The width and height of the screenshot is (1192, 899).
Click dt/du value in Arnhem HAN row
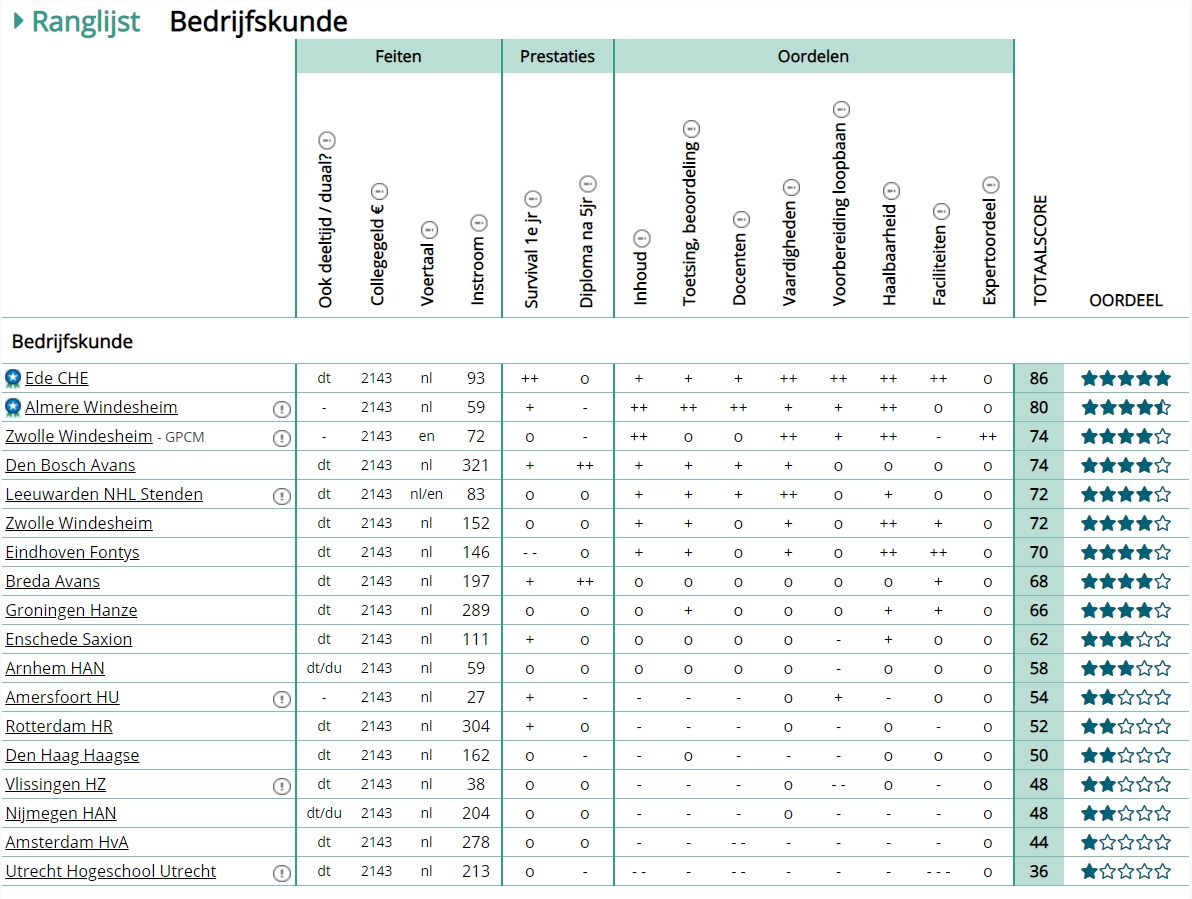[324, 668]
